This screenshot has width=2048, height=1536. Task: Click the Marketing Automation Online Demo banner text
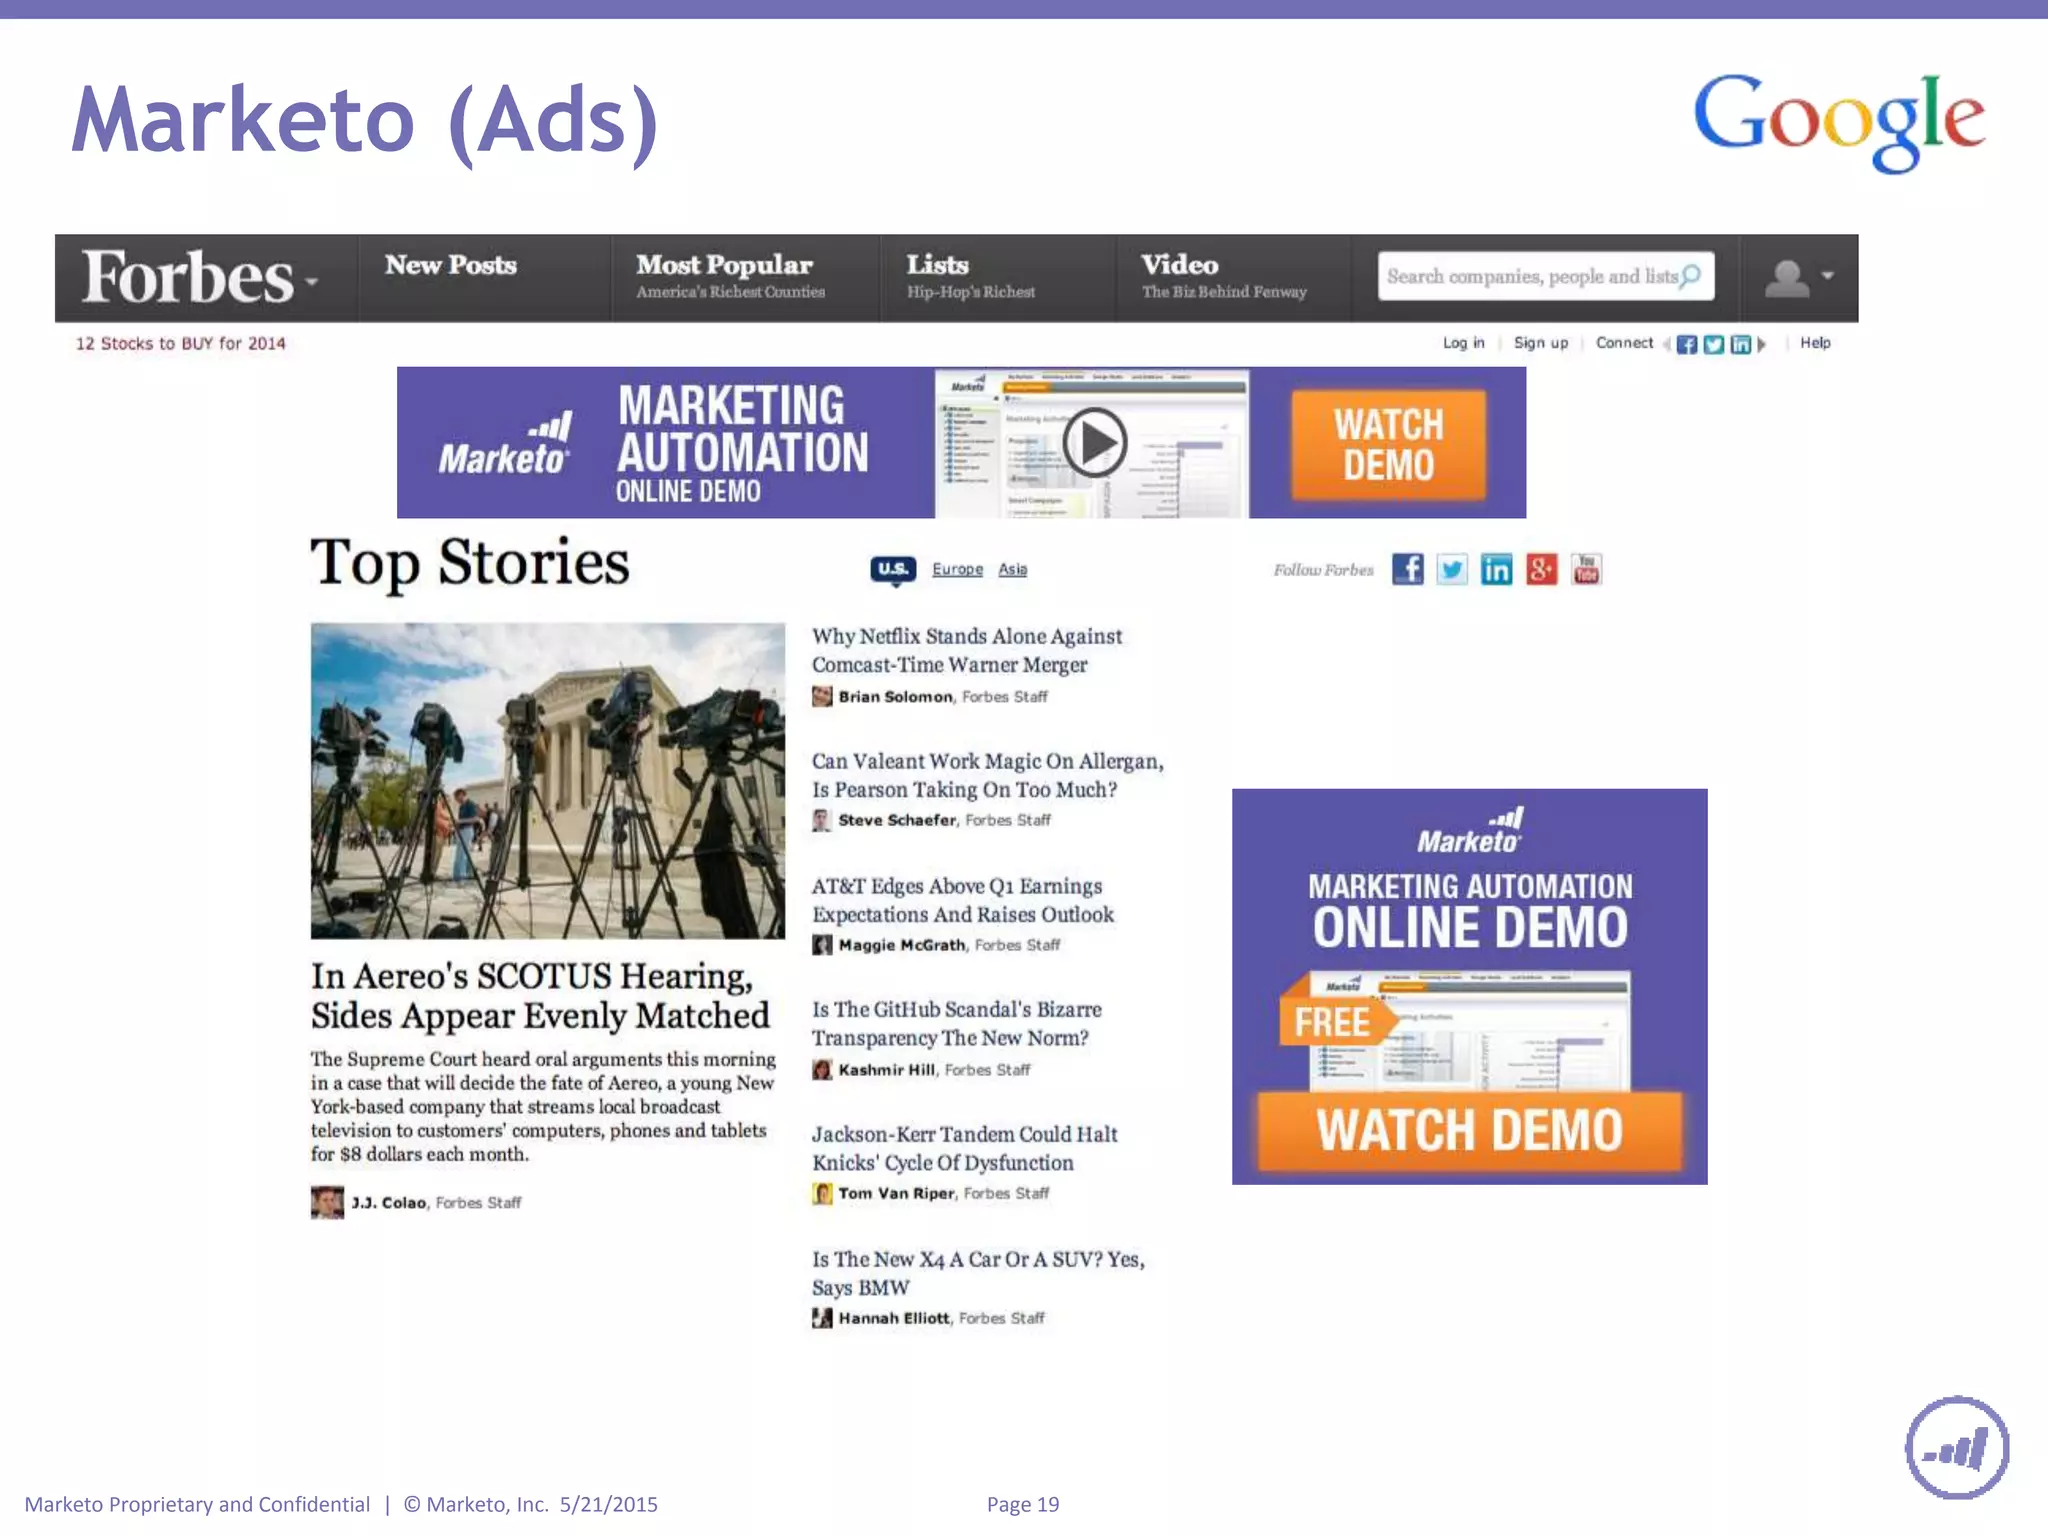(x=742, y=445)
